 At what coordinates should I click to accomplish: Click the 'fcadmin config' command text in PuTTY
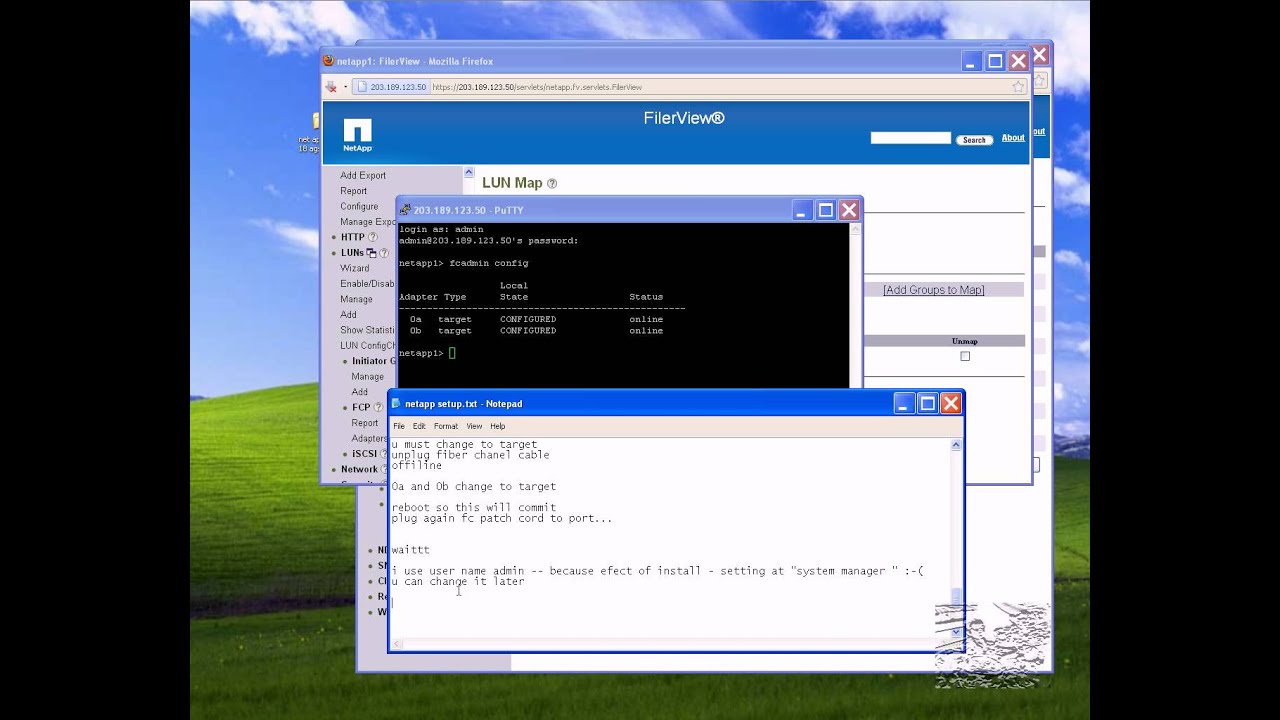coord(488,263)
